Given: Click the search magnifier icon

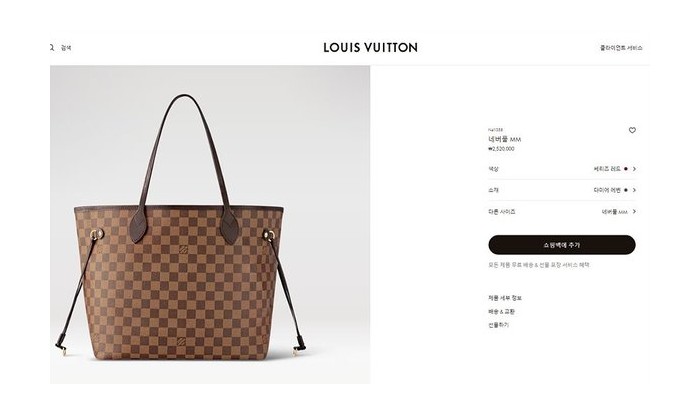Looking at the screenshot, I should pos(52,47).
